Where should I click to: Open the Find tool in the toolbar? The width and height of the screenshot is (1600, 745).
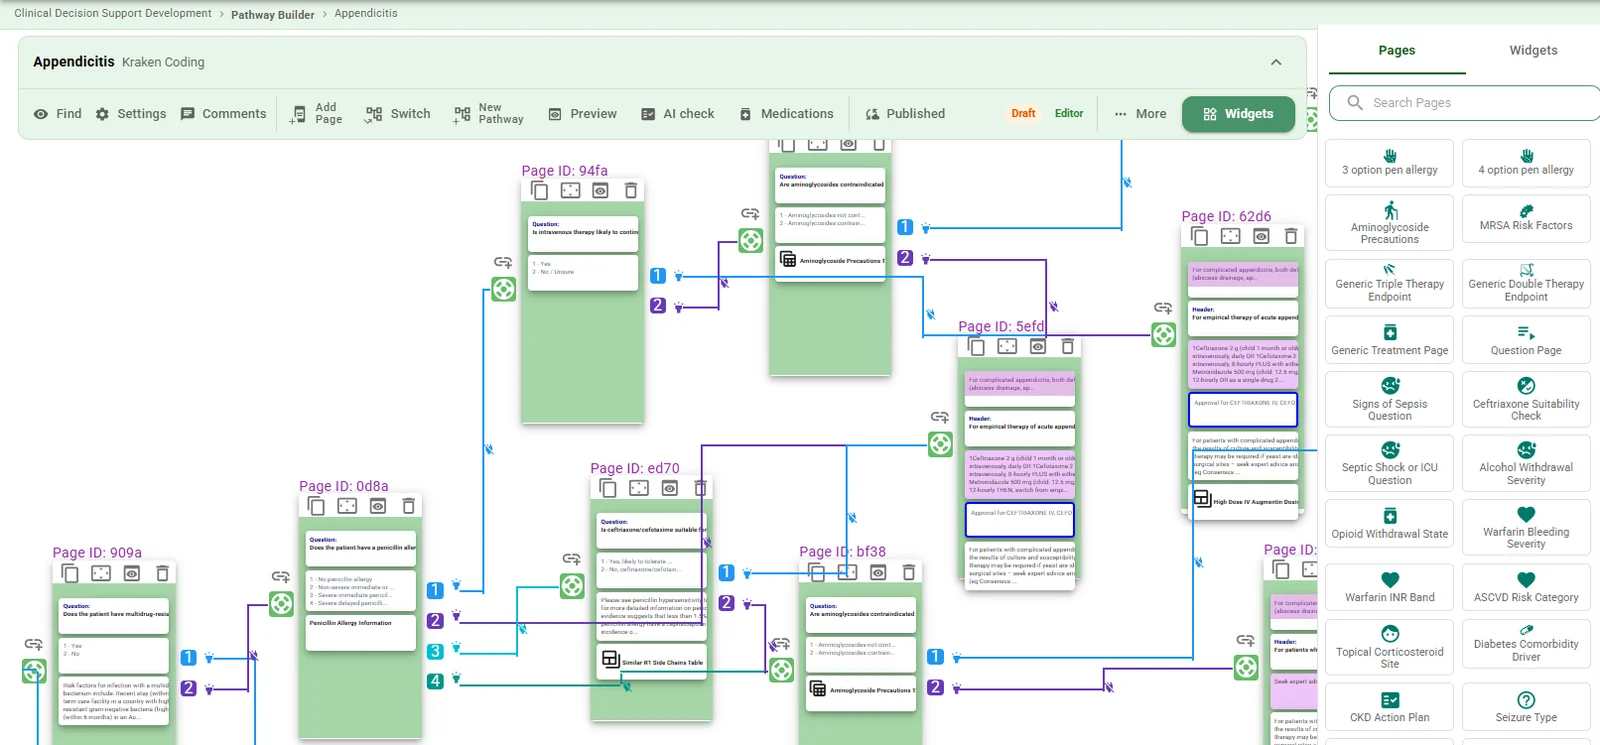(x=57, y=114)
